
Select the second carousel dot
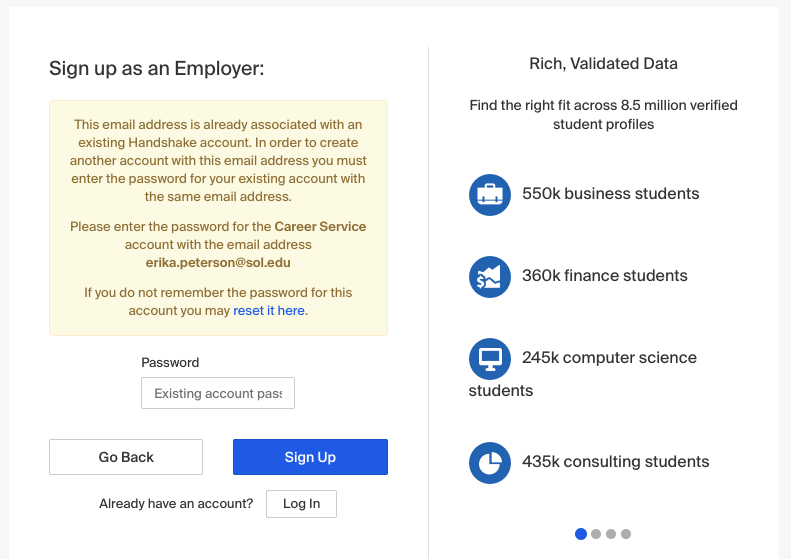click(596, 534)
